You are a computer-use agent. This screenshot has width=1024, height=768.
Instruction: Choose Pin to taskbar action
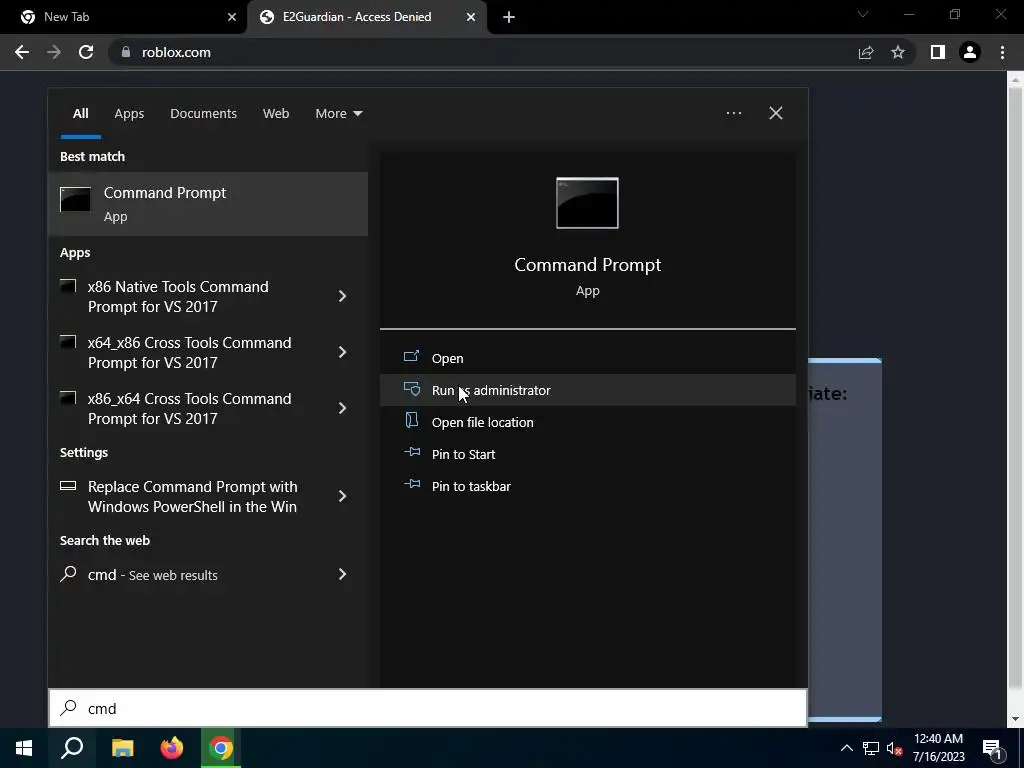point(587,486)
